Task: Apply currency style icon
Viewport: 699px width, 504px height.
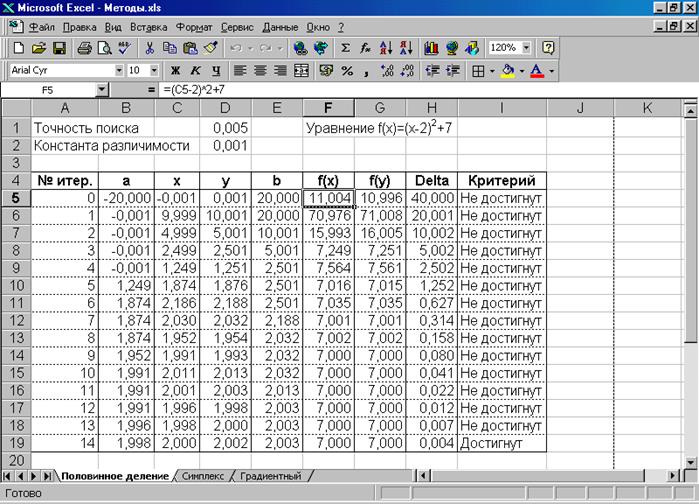Action: pyautogui.click(x=326, y=70)
